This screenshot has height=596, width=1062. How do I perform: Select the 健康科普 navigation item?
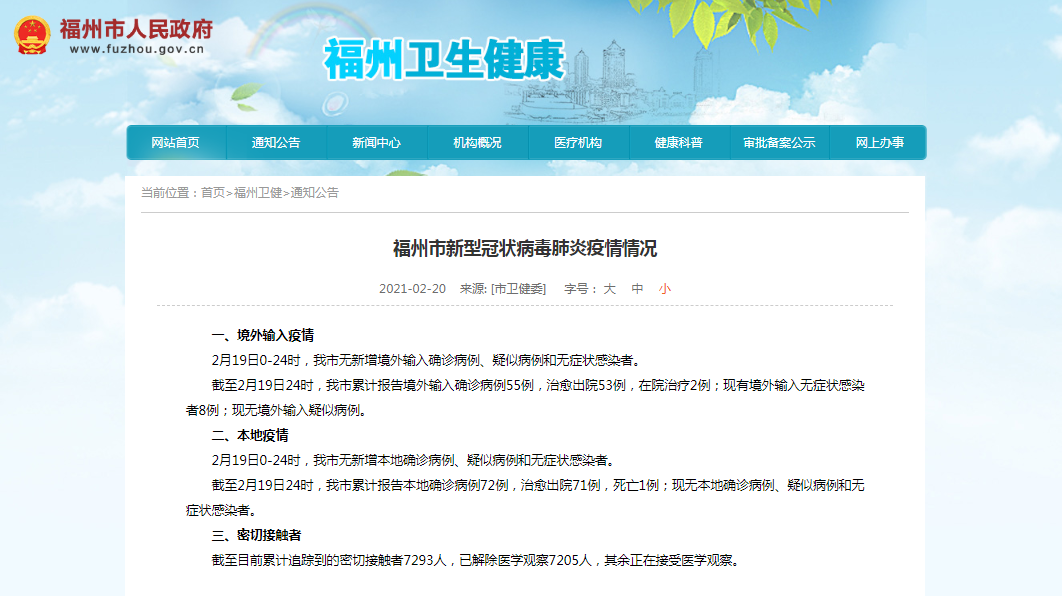[x=679, y=142]
